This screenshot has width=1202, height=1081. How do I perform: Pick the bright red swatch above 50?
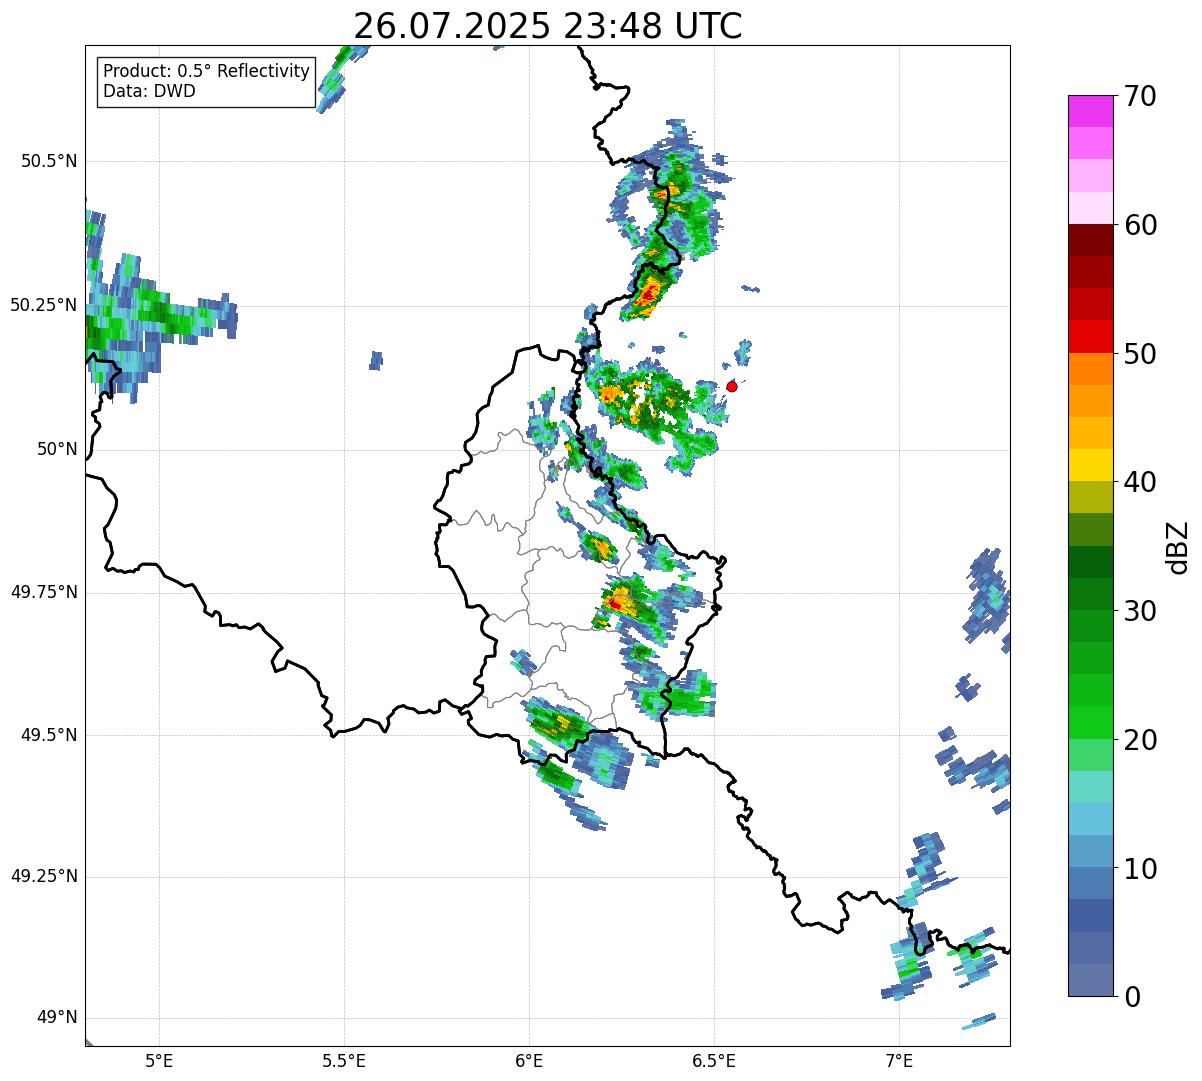[x=1091, y=336]
